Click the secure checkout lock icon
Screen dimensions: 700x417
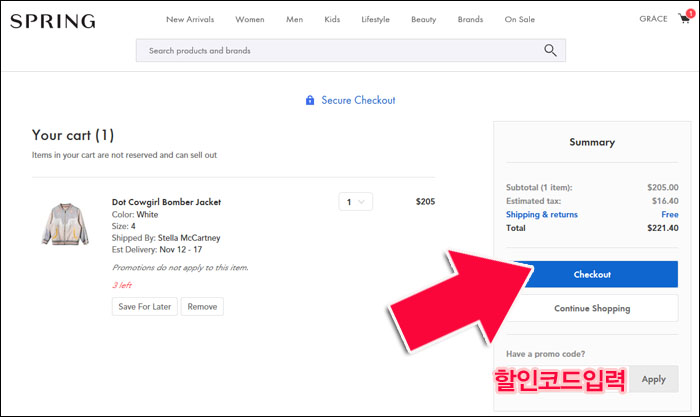(x=310, y=100)
